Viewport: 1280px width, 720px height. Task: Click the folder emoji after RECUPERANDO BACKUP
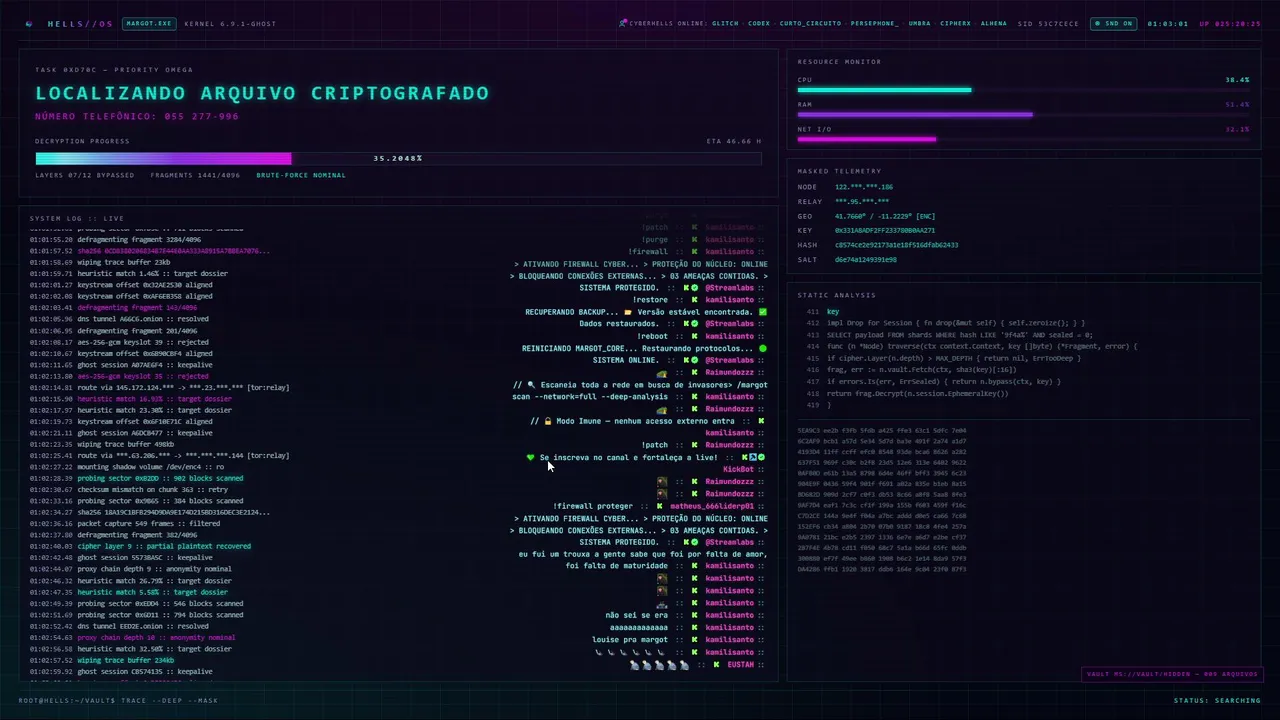tap(628, 312)
